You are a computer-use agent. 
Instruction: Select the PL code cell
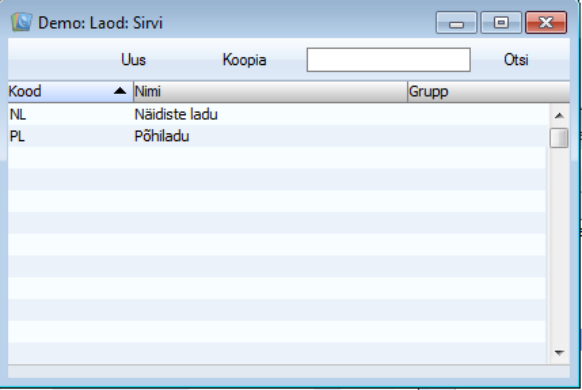pos(17,137)
